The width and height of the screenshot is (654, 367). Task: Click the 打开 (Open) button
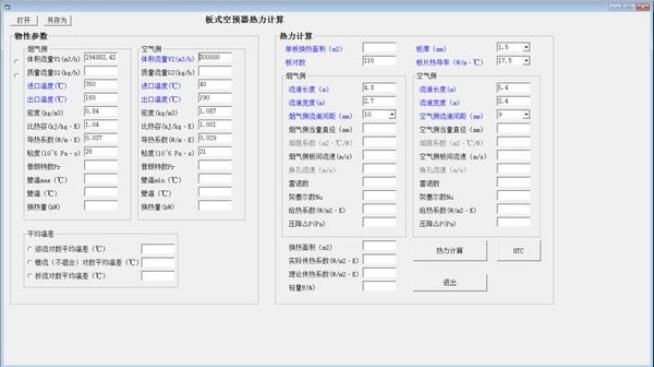[24, 20]
